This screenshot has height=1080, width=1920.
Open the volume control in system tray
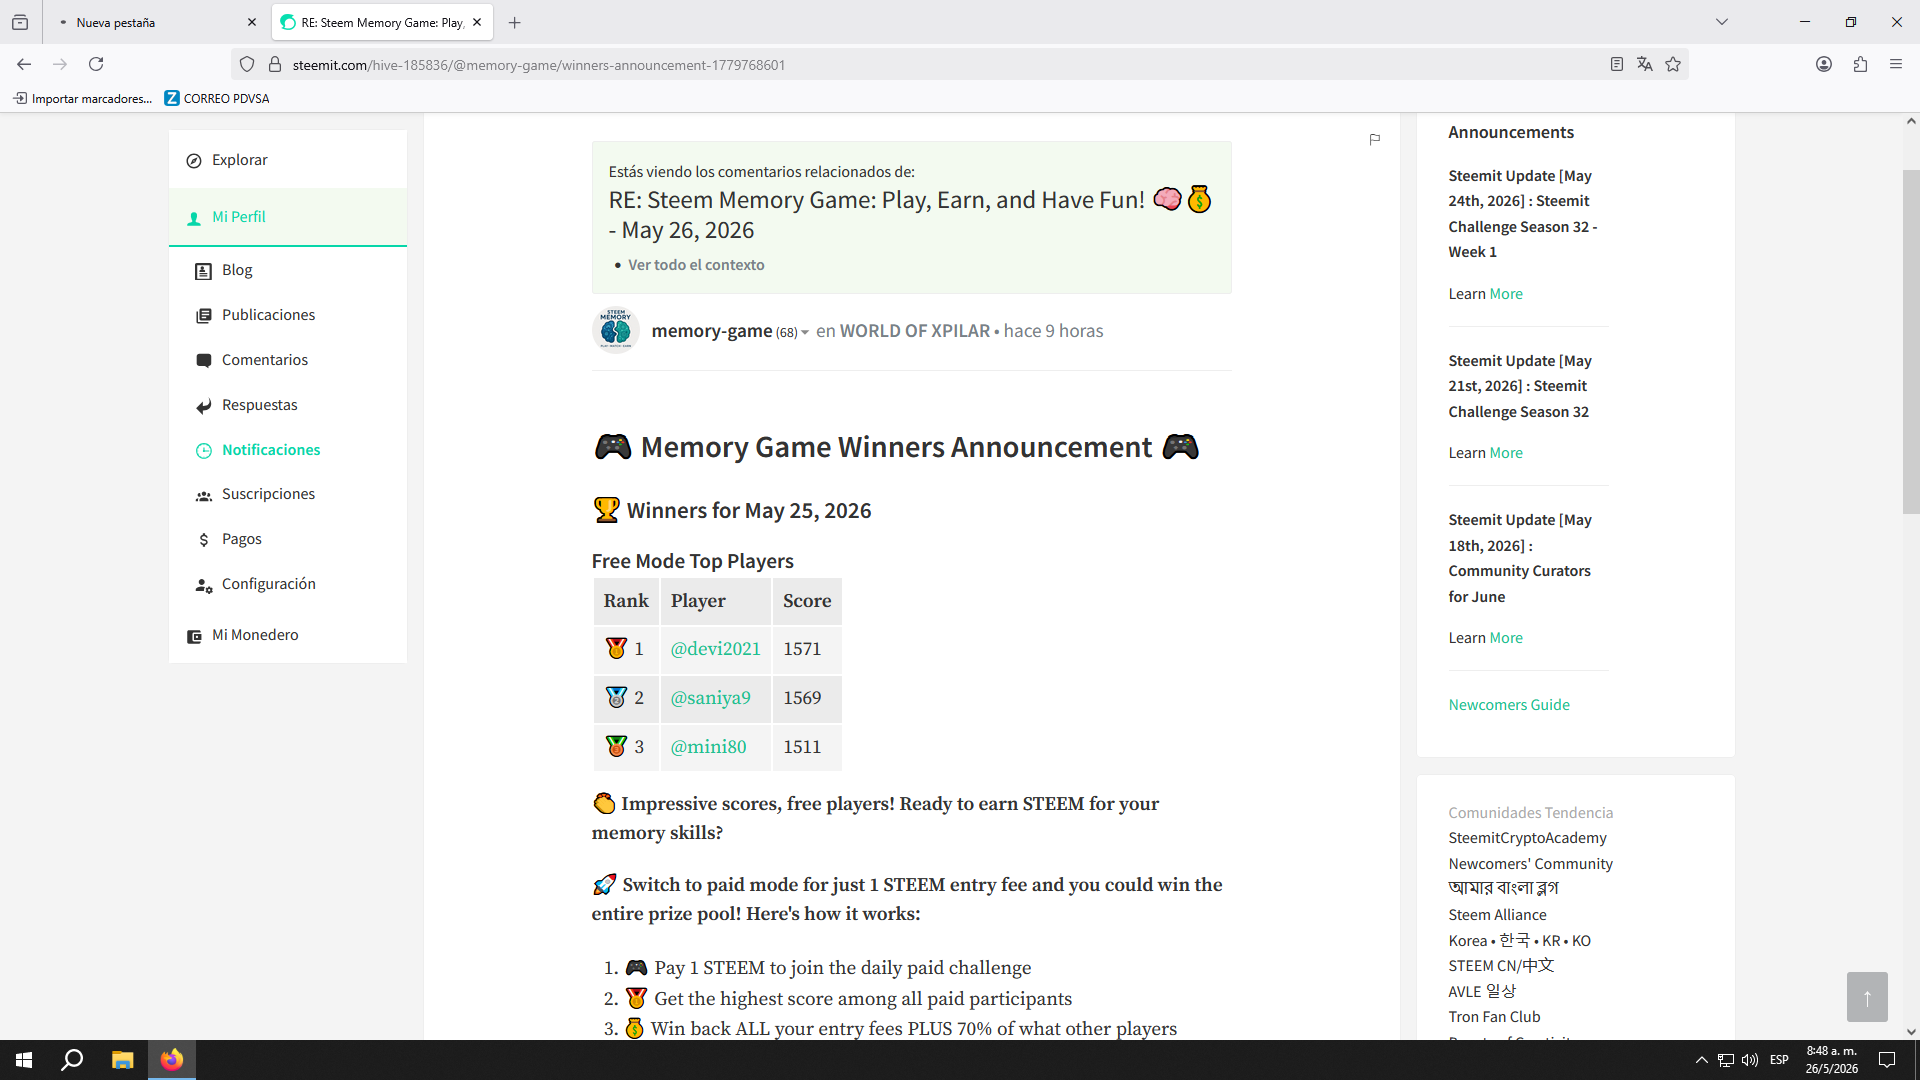pos(1750,1060)
